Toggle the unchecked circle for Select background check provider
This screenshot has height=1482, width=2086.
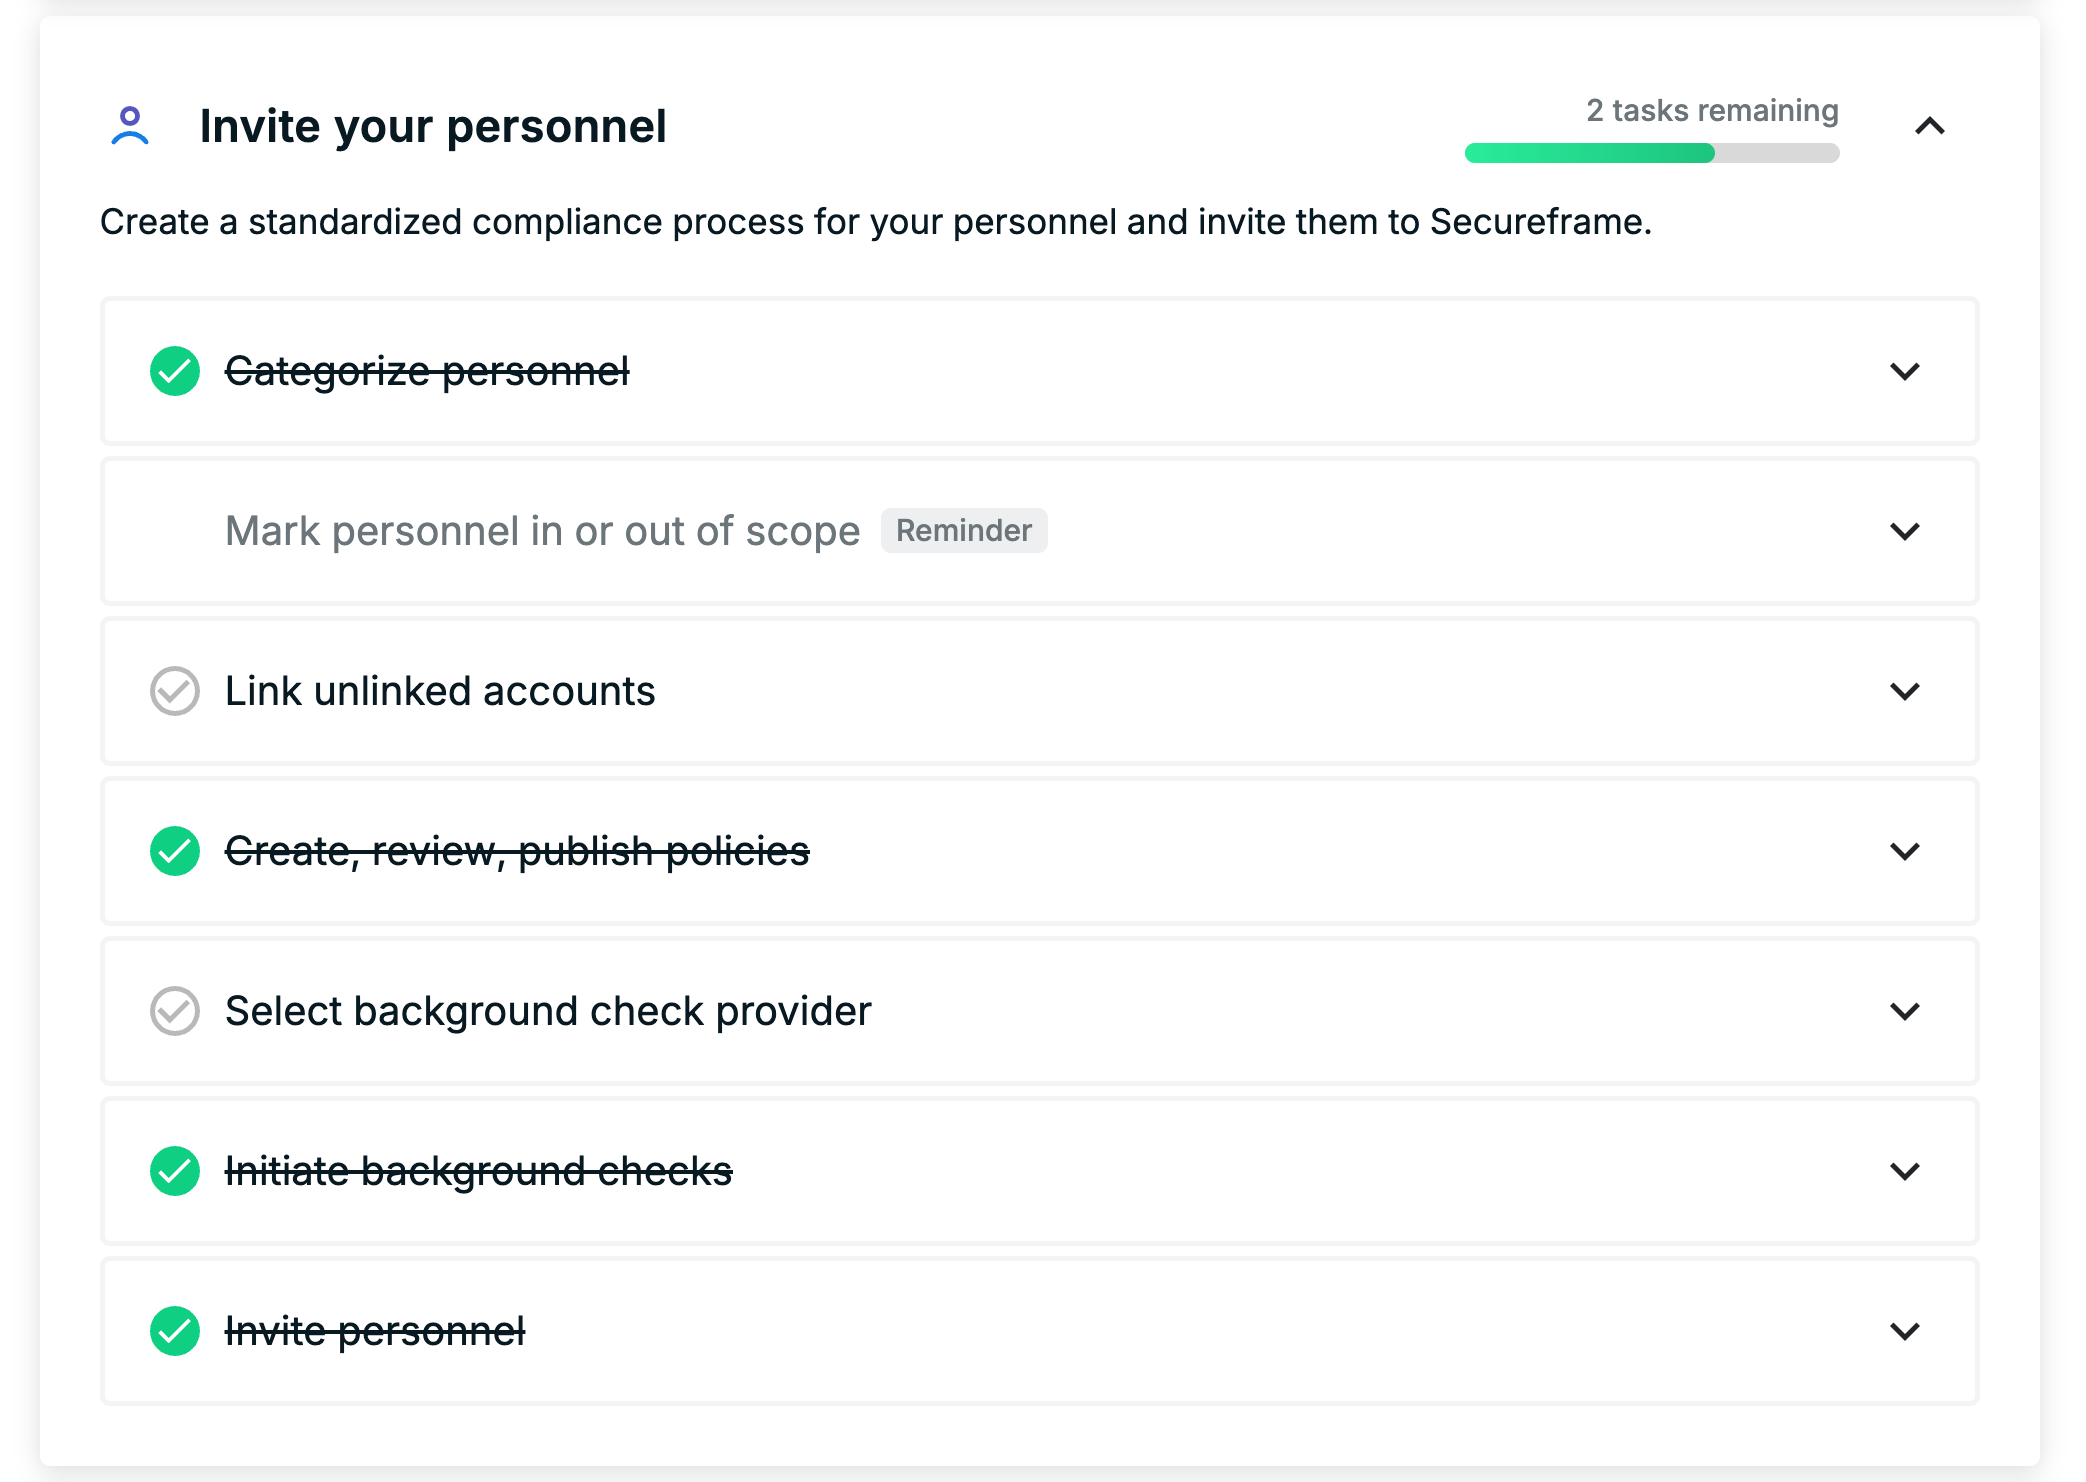(x=175, y=1011)
